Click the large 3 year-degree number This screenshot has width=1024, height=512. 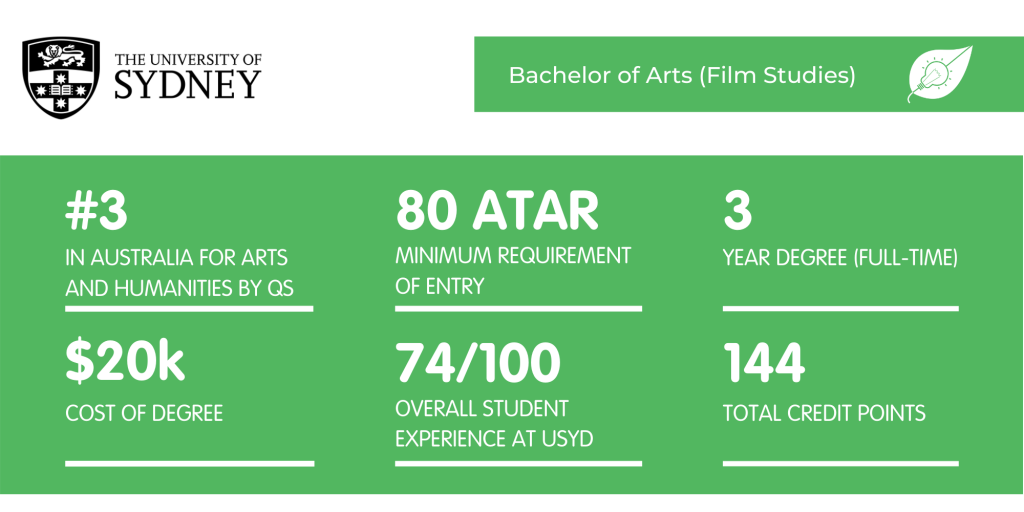click(x=738, y=211)
